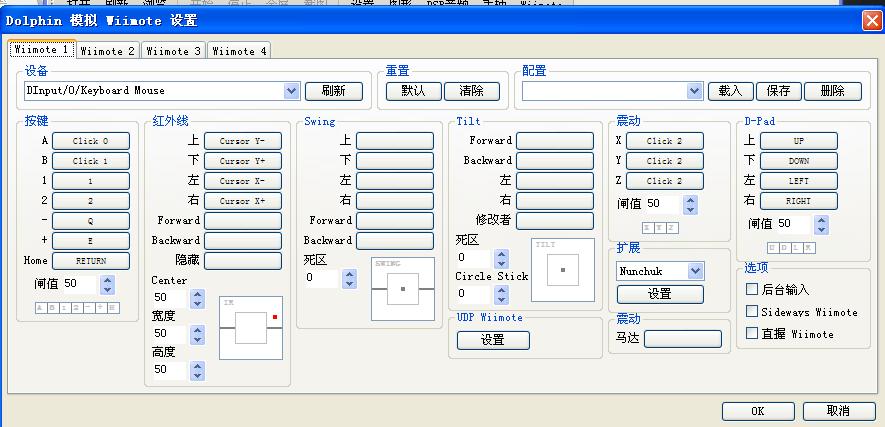Image resolution: width=885 pixels, height=427 pixels.
Task: Click the IR cursor preview box
Action: (251, 328)
